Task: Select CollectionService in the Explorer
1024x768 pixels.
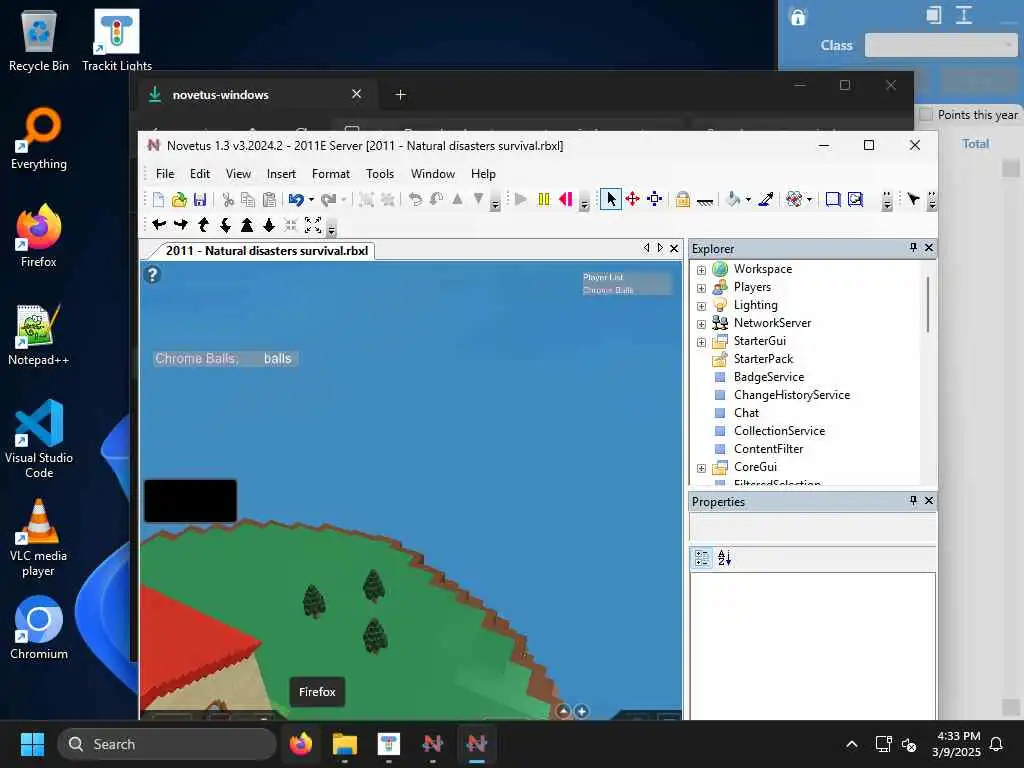Action: point(779,430)
